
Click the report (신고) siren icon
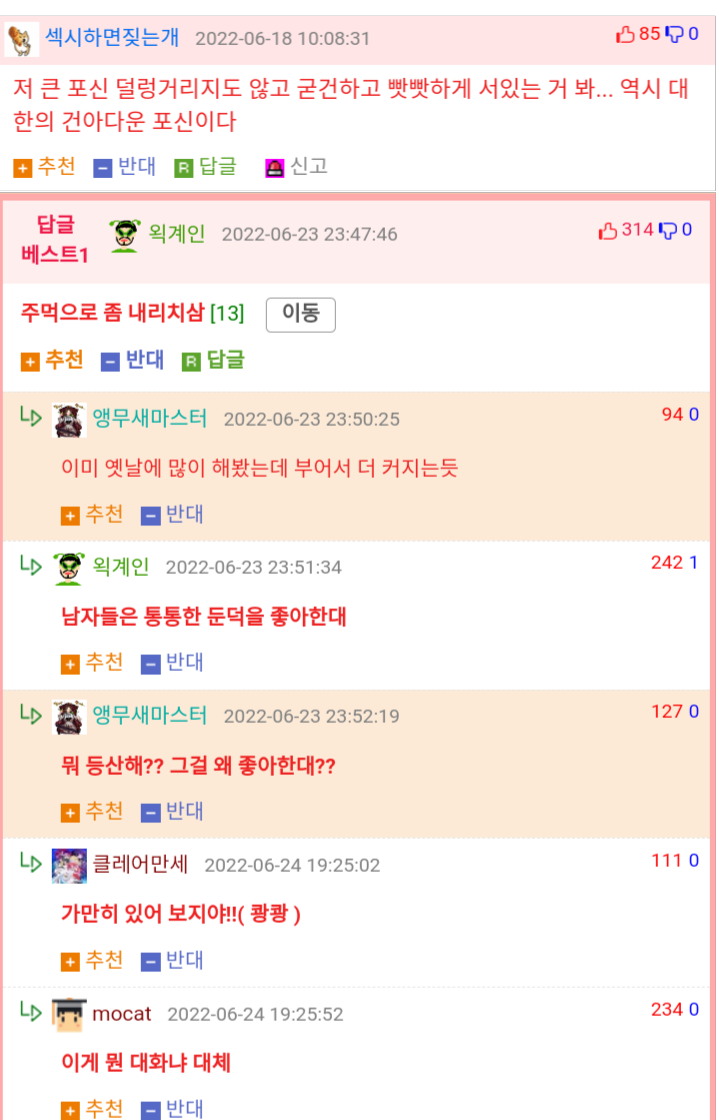pyautogui.click(x=275, y=168)
